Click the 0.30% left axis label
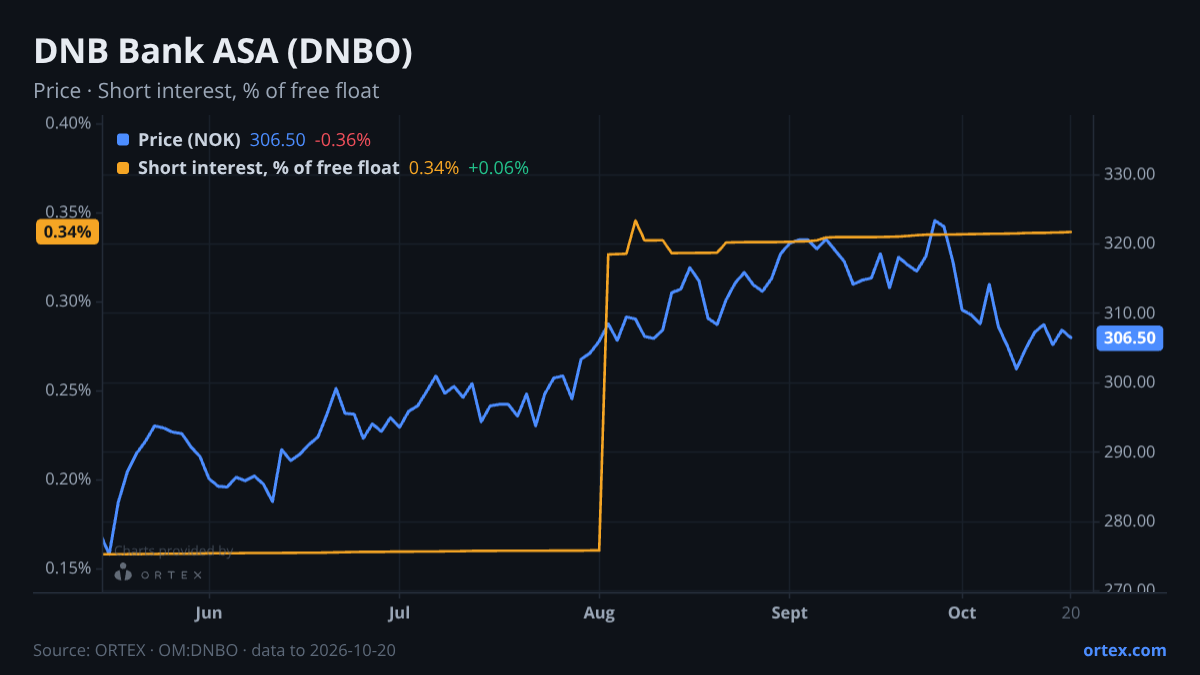 [68, 301]
